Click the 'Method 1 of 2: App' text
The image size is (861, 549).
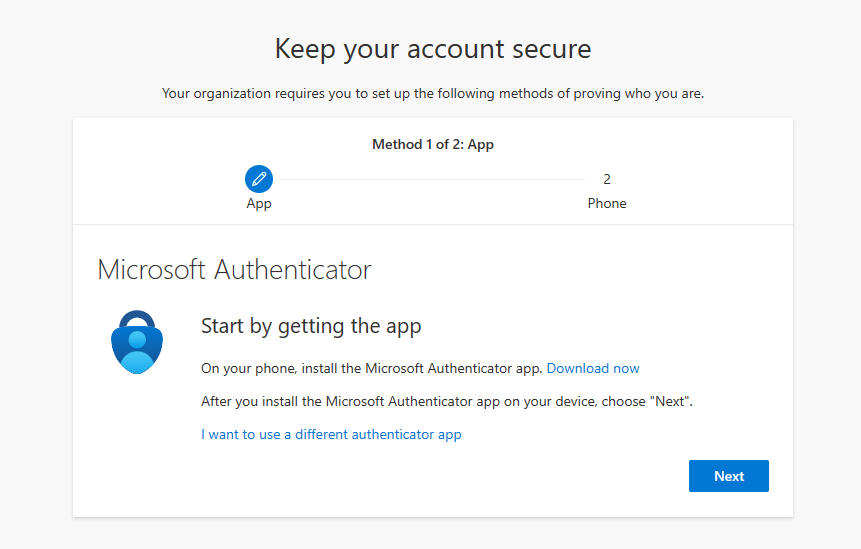coord(433,144)
